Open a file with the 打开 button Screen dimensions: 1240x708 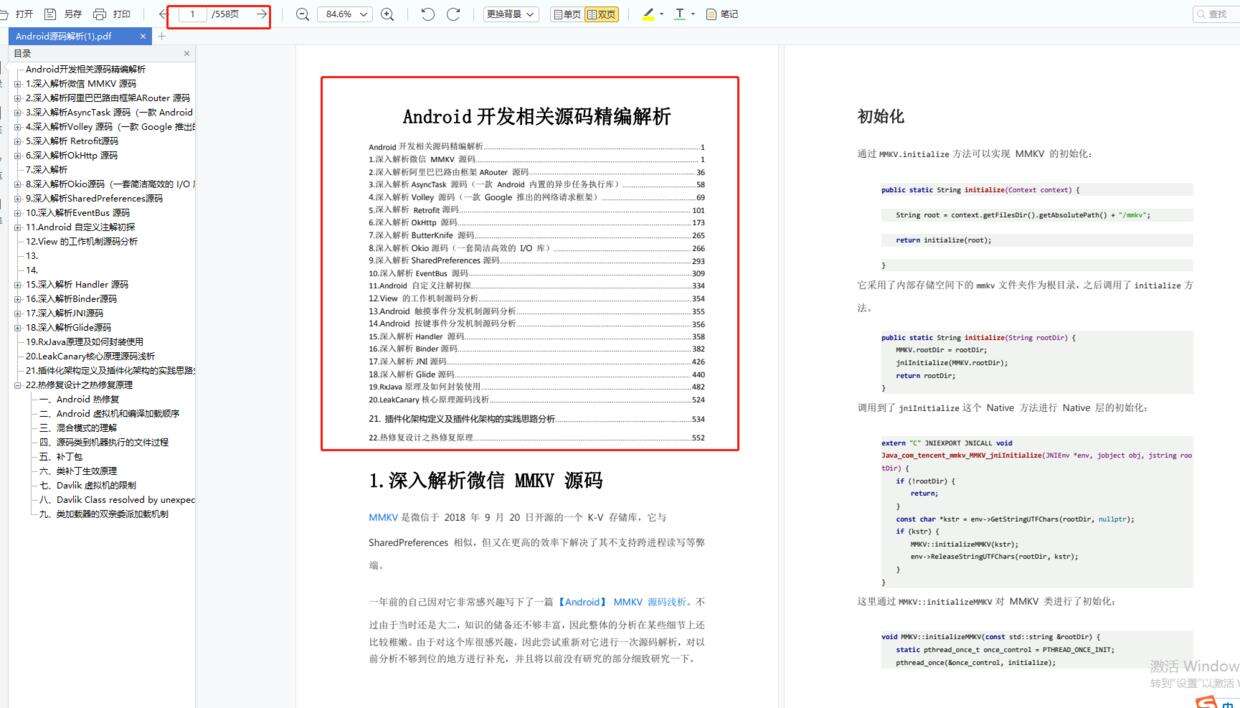19,14
